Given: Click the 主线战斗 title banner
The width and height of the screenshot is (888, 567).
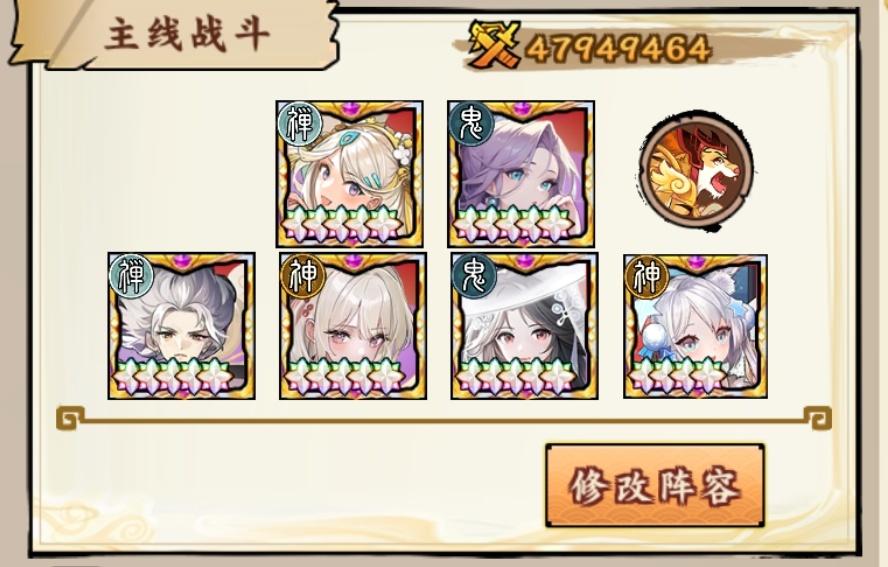Looking at the screenshot, I should (187, 34).
